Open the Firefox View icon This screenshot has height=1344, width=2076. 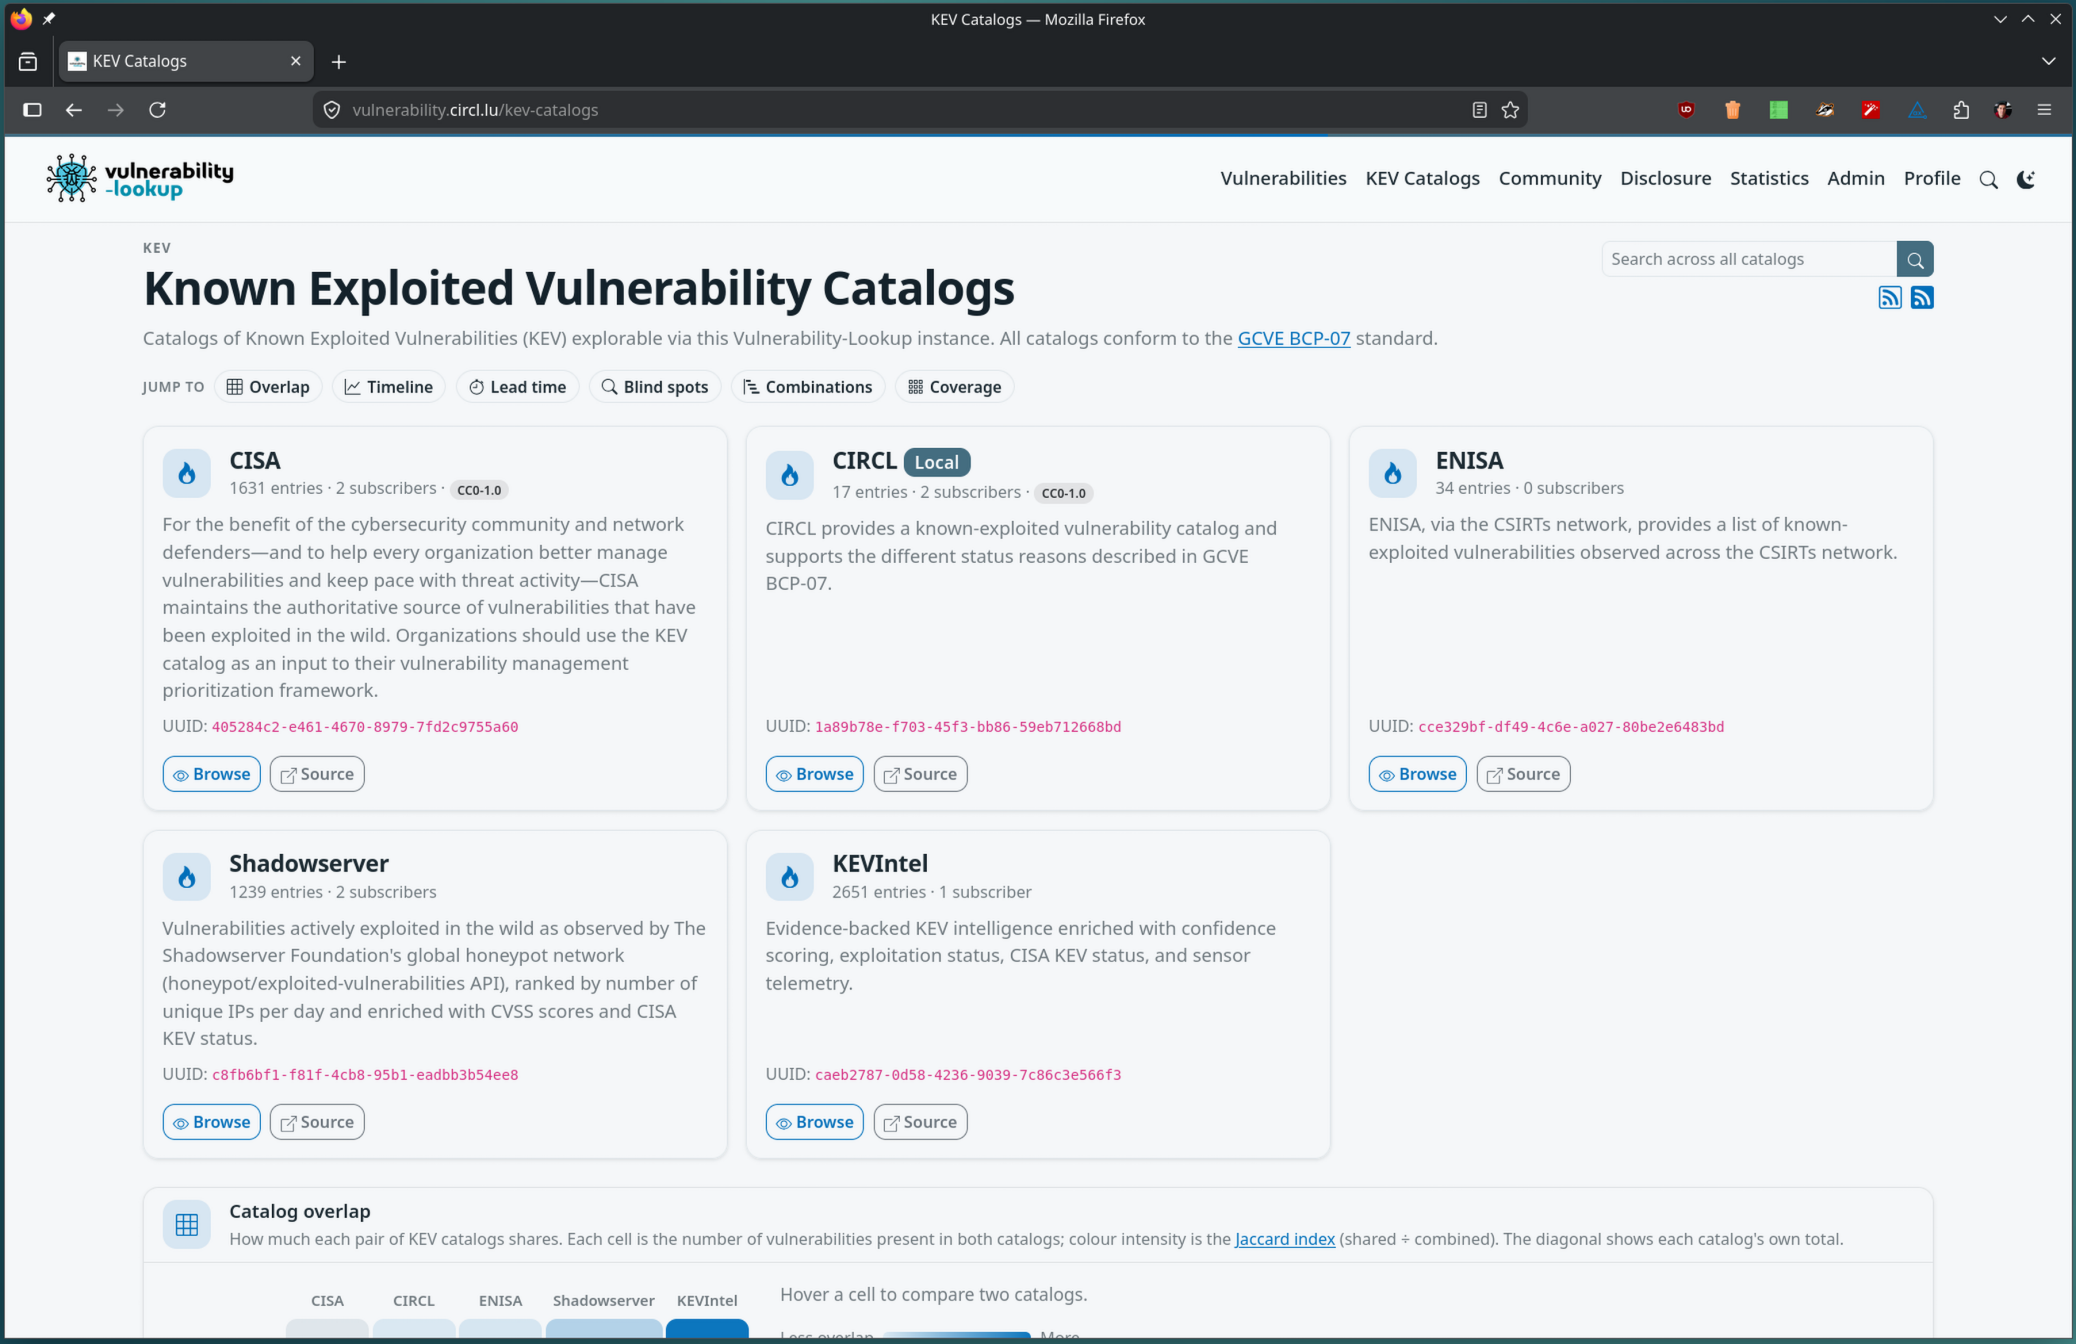coord(28,62)
